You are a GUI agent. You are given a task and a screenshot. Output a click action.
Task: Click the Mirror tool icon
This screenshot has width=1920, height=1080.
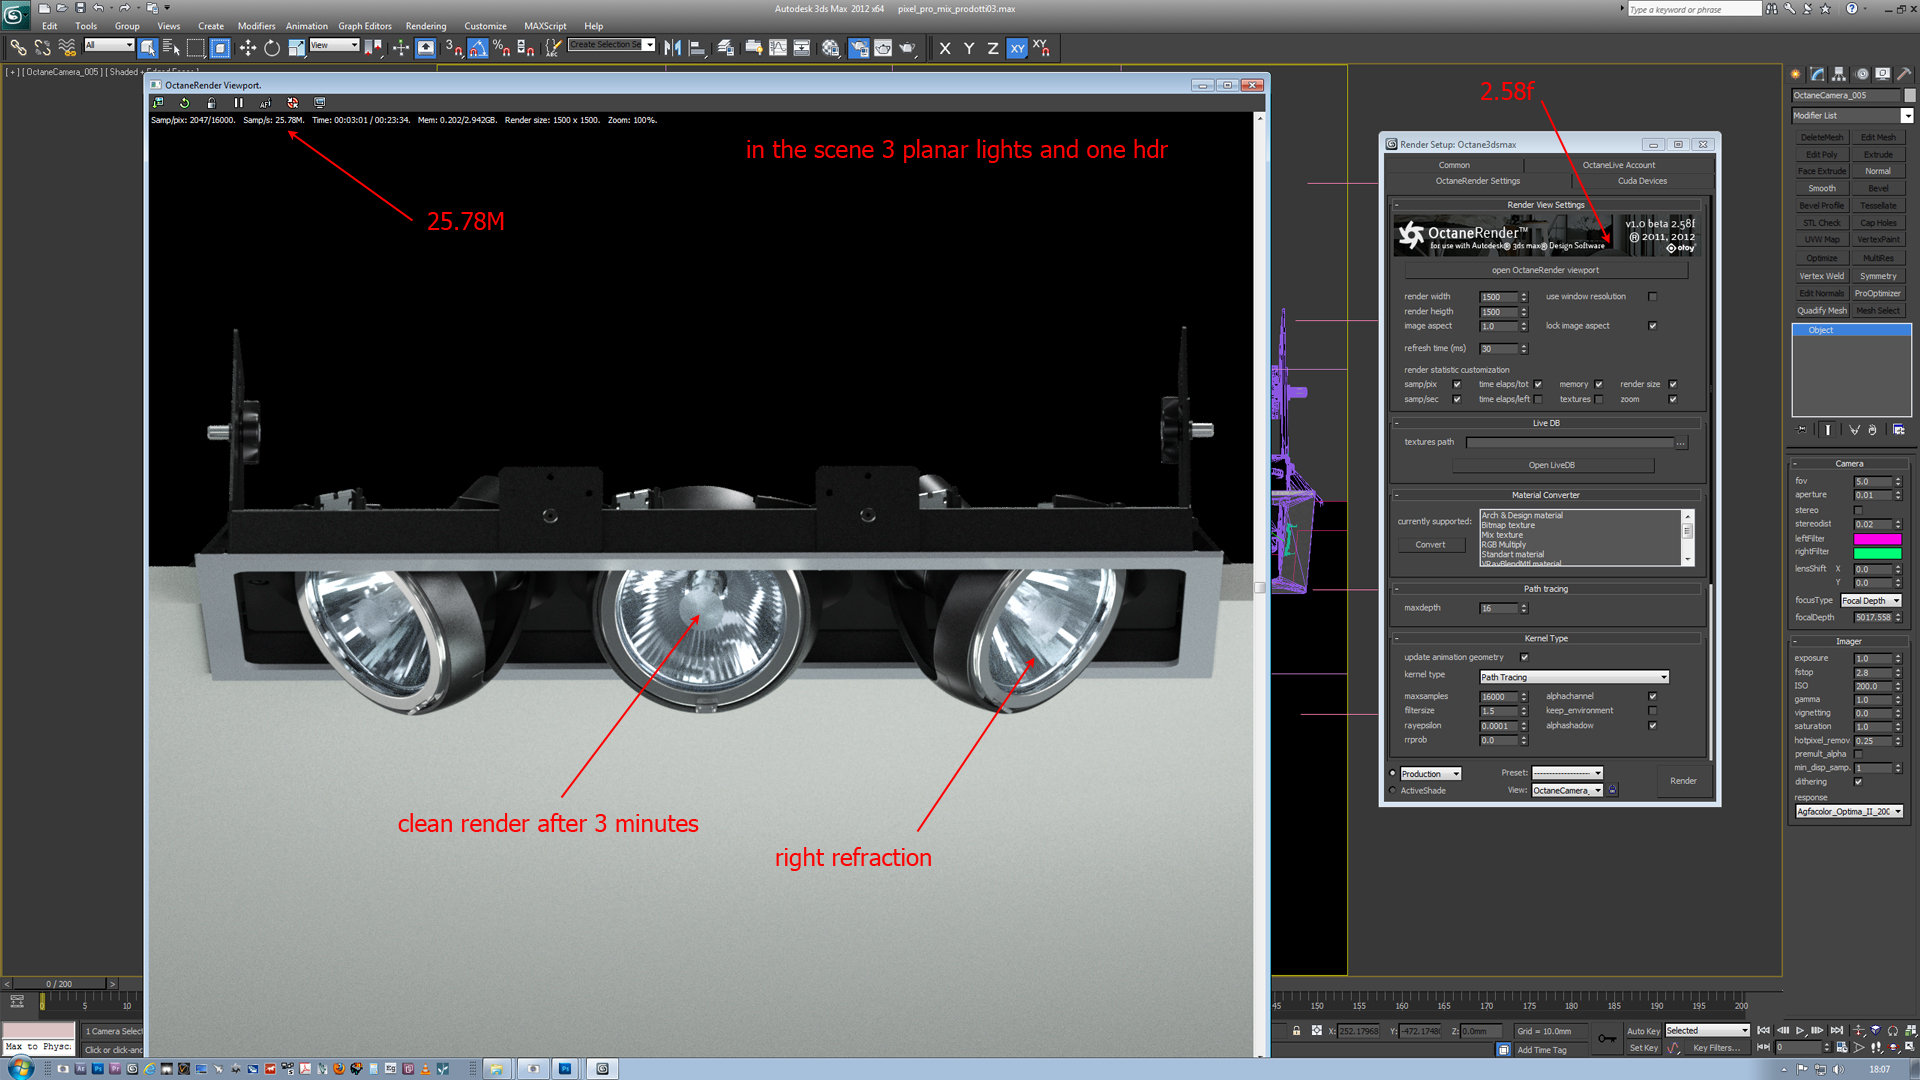pyautogui.click(x=672, y=48)
